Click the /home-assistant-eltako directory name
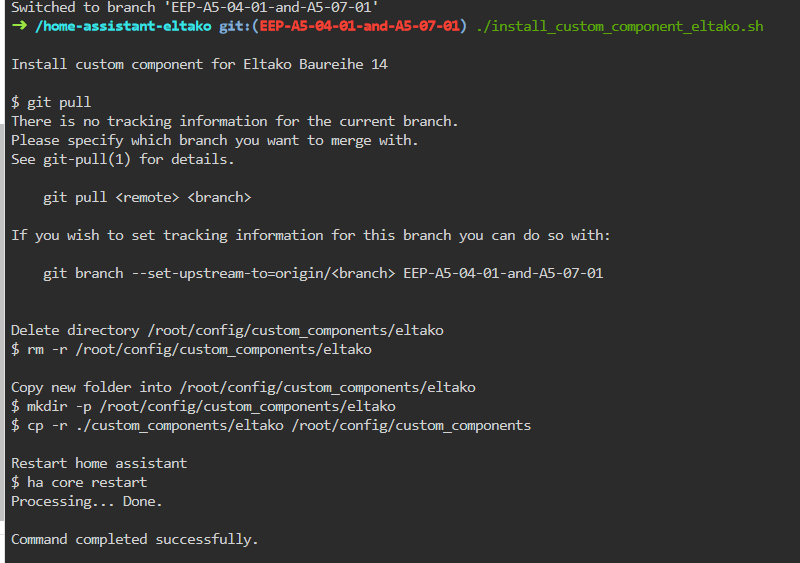This screenshot has height=563, width=800. [123, 26]
